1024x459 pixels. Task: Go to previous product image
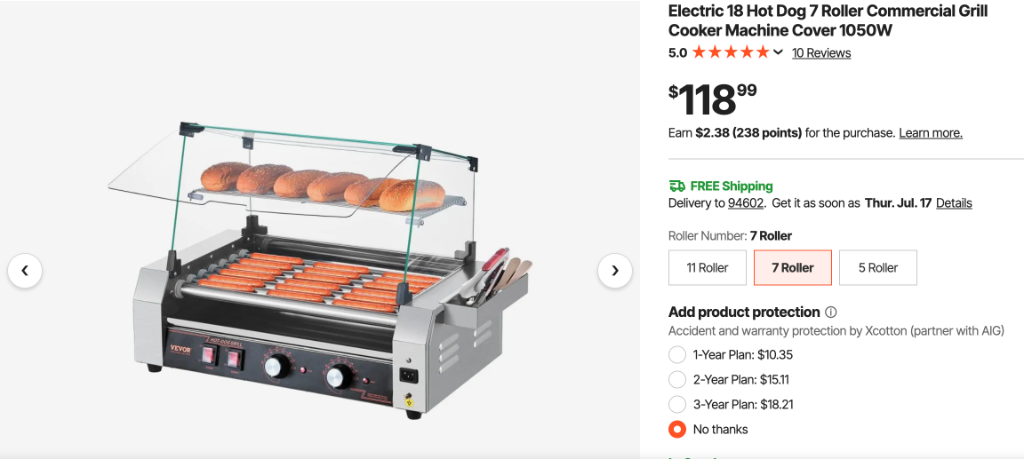click(x=25, y=270)
